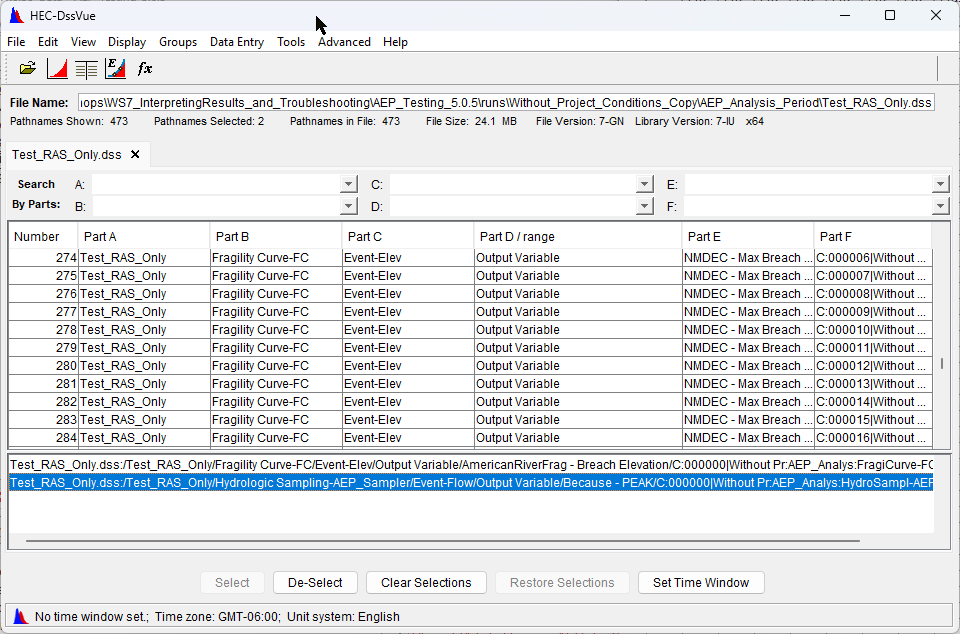960x634 pixels.
Task: Open the Part D search dropdown
Action: click(644, 206)
